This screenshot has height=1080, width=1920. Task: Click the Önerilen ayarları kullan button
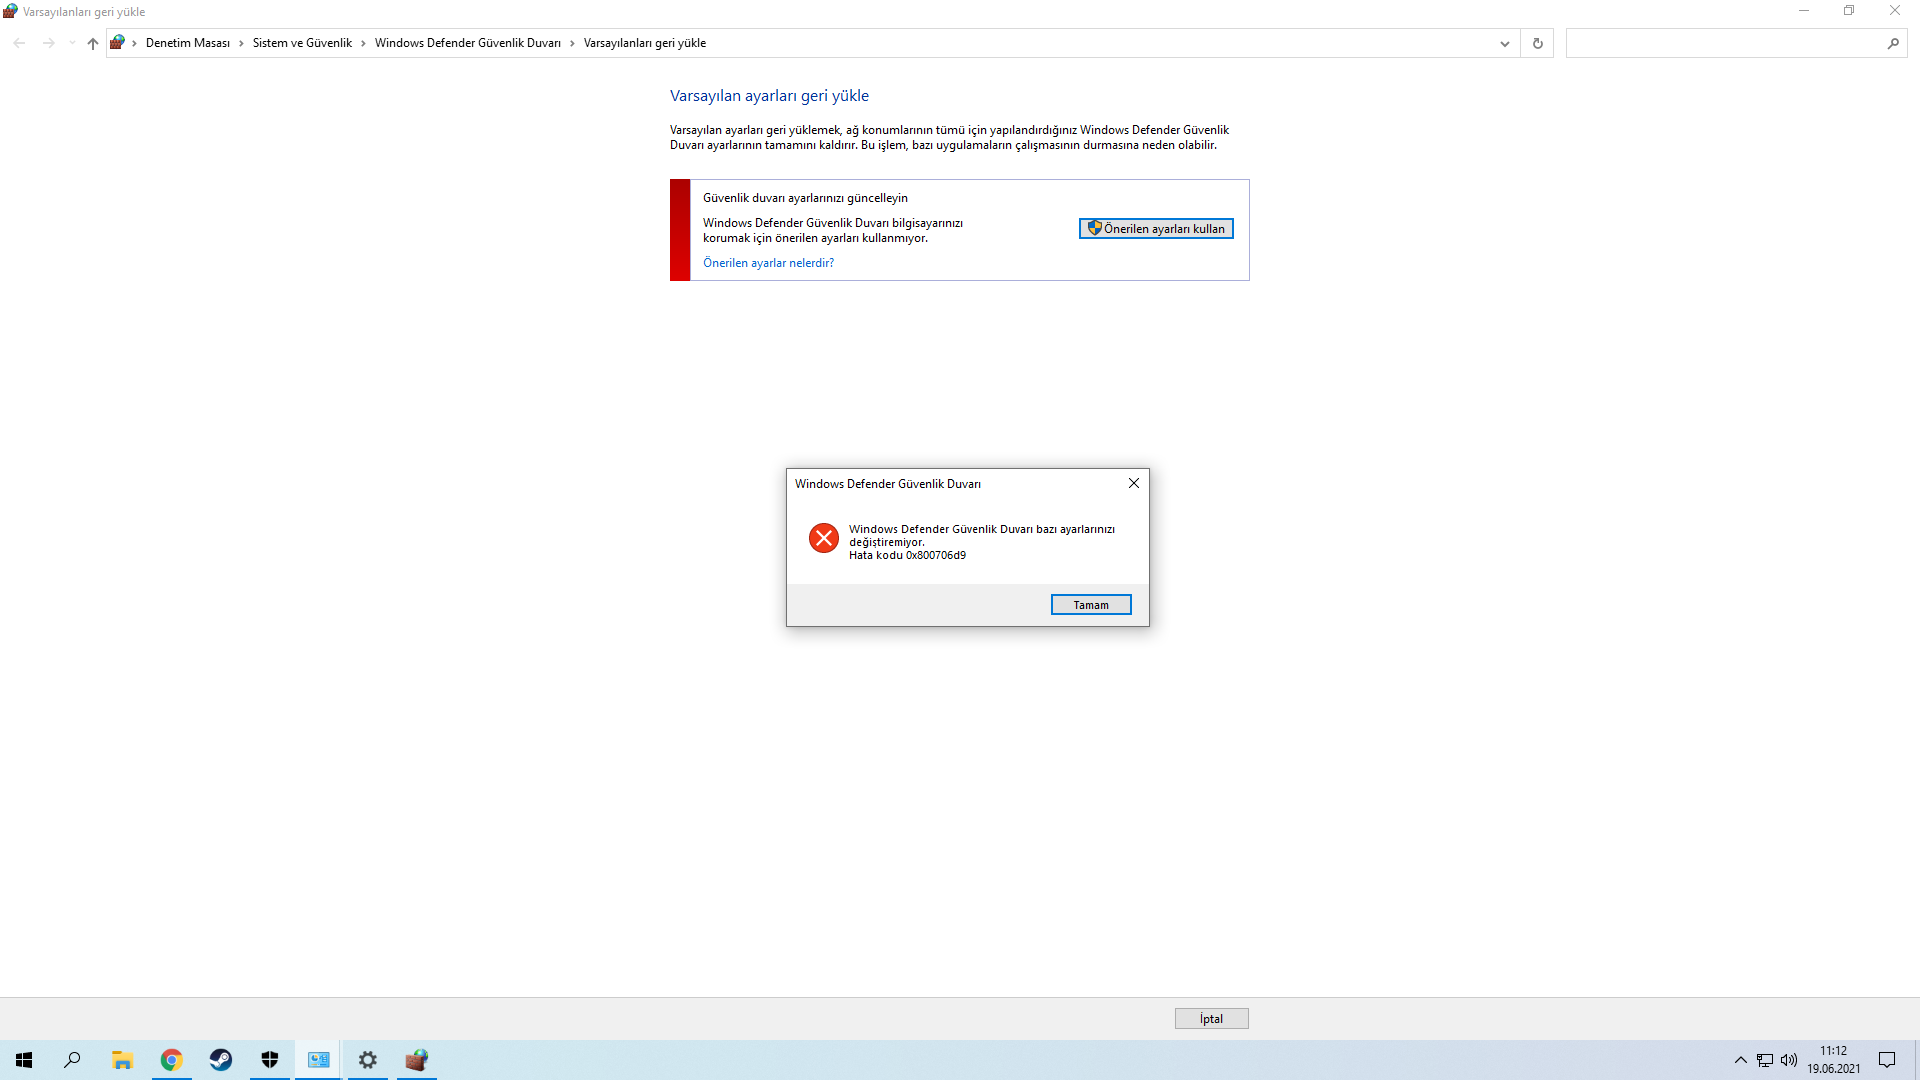coord(1156,229)
